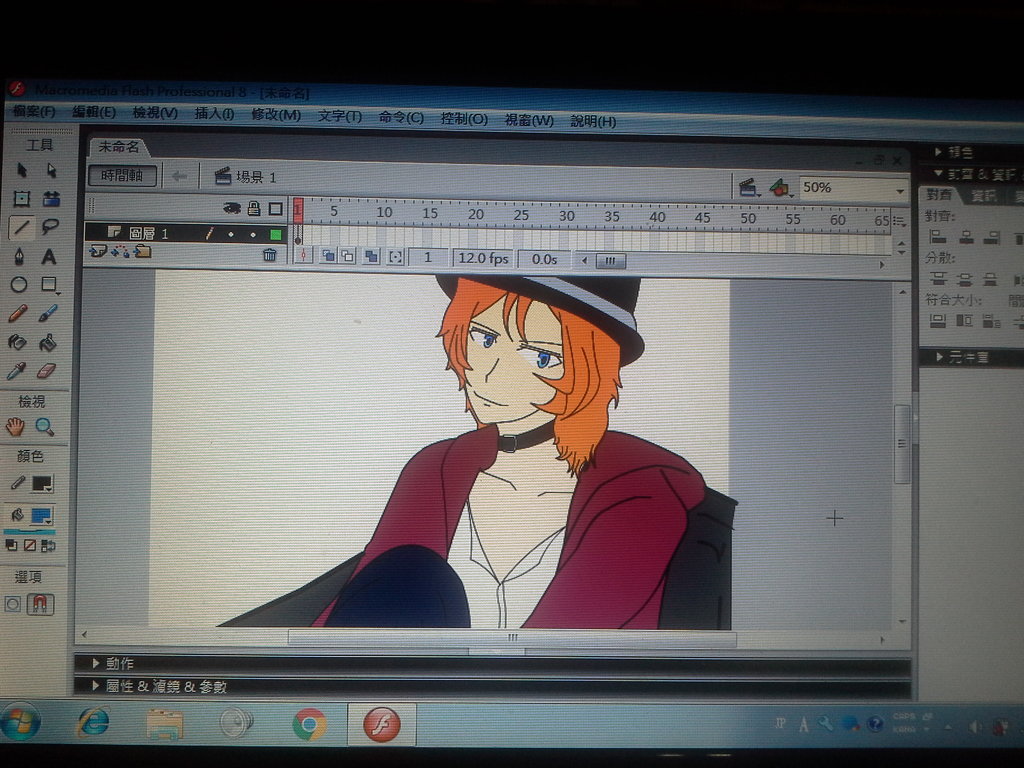
Task: Click the Black and White colors button
Action: [x=11, y=545]
